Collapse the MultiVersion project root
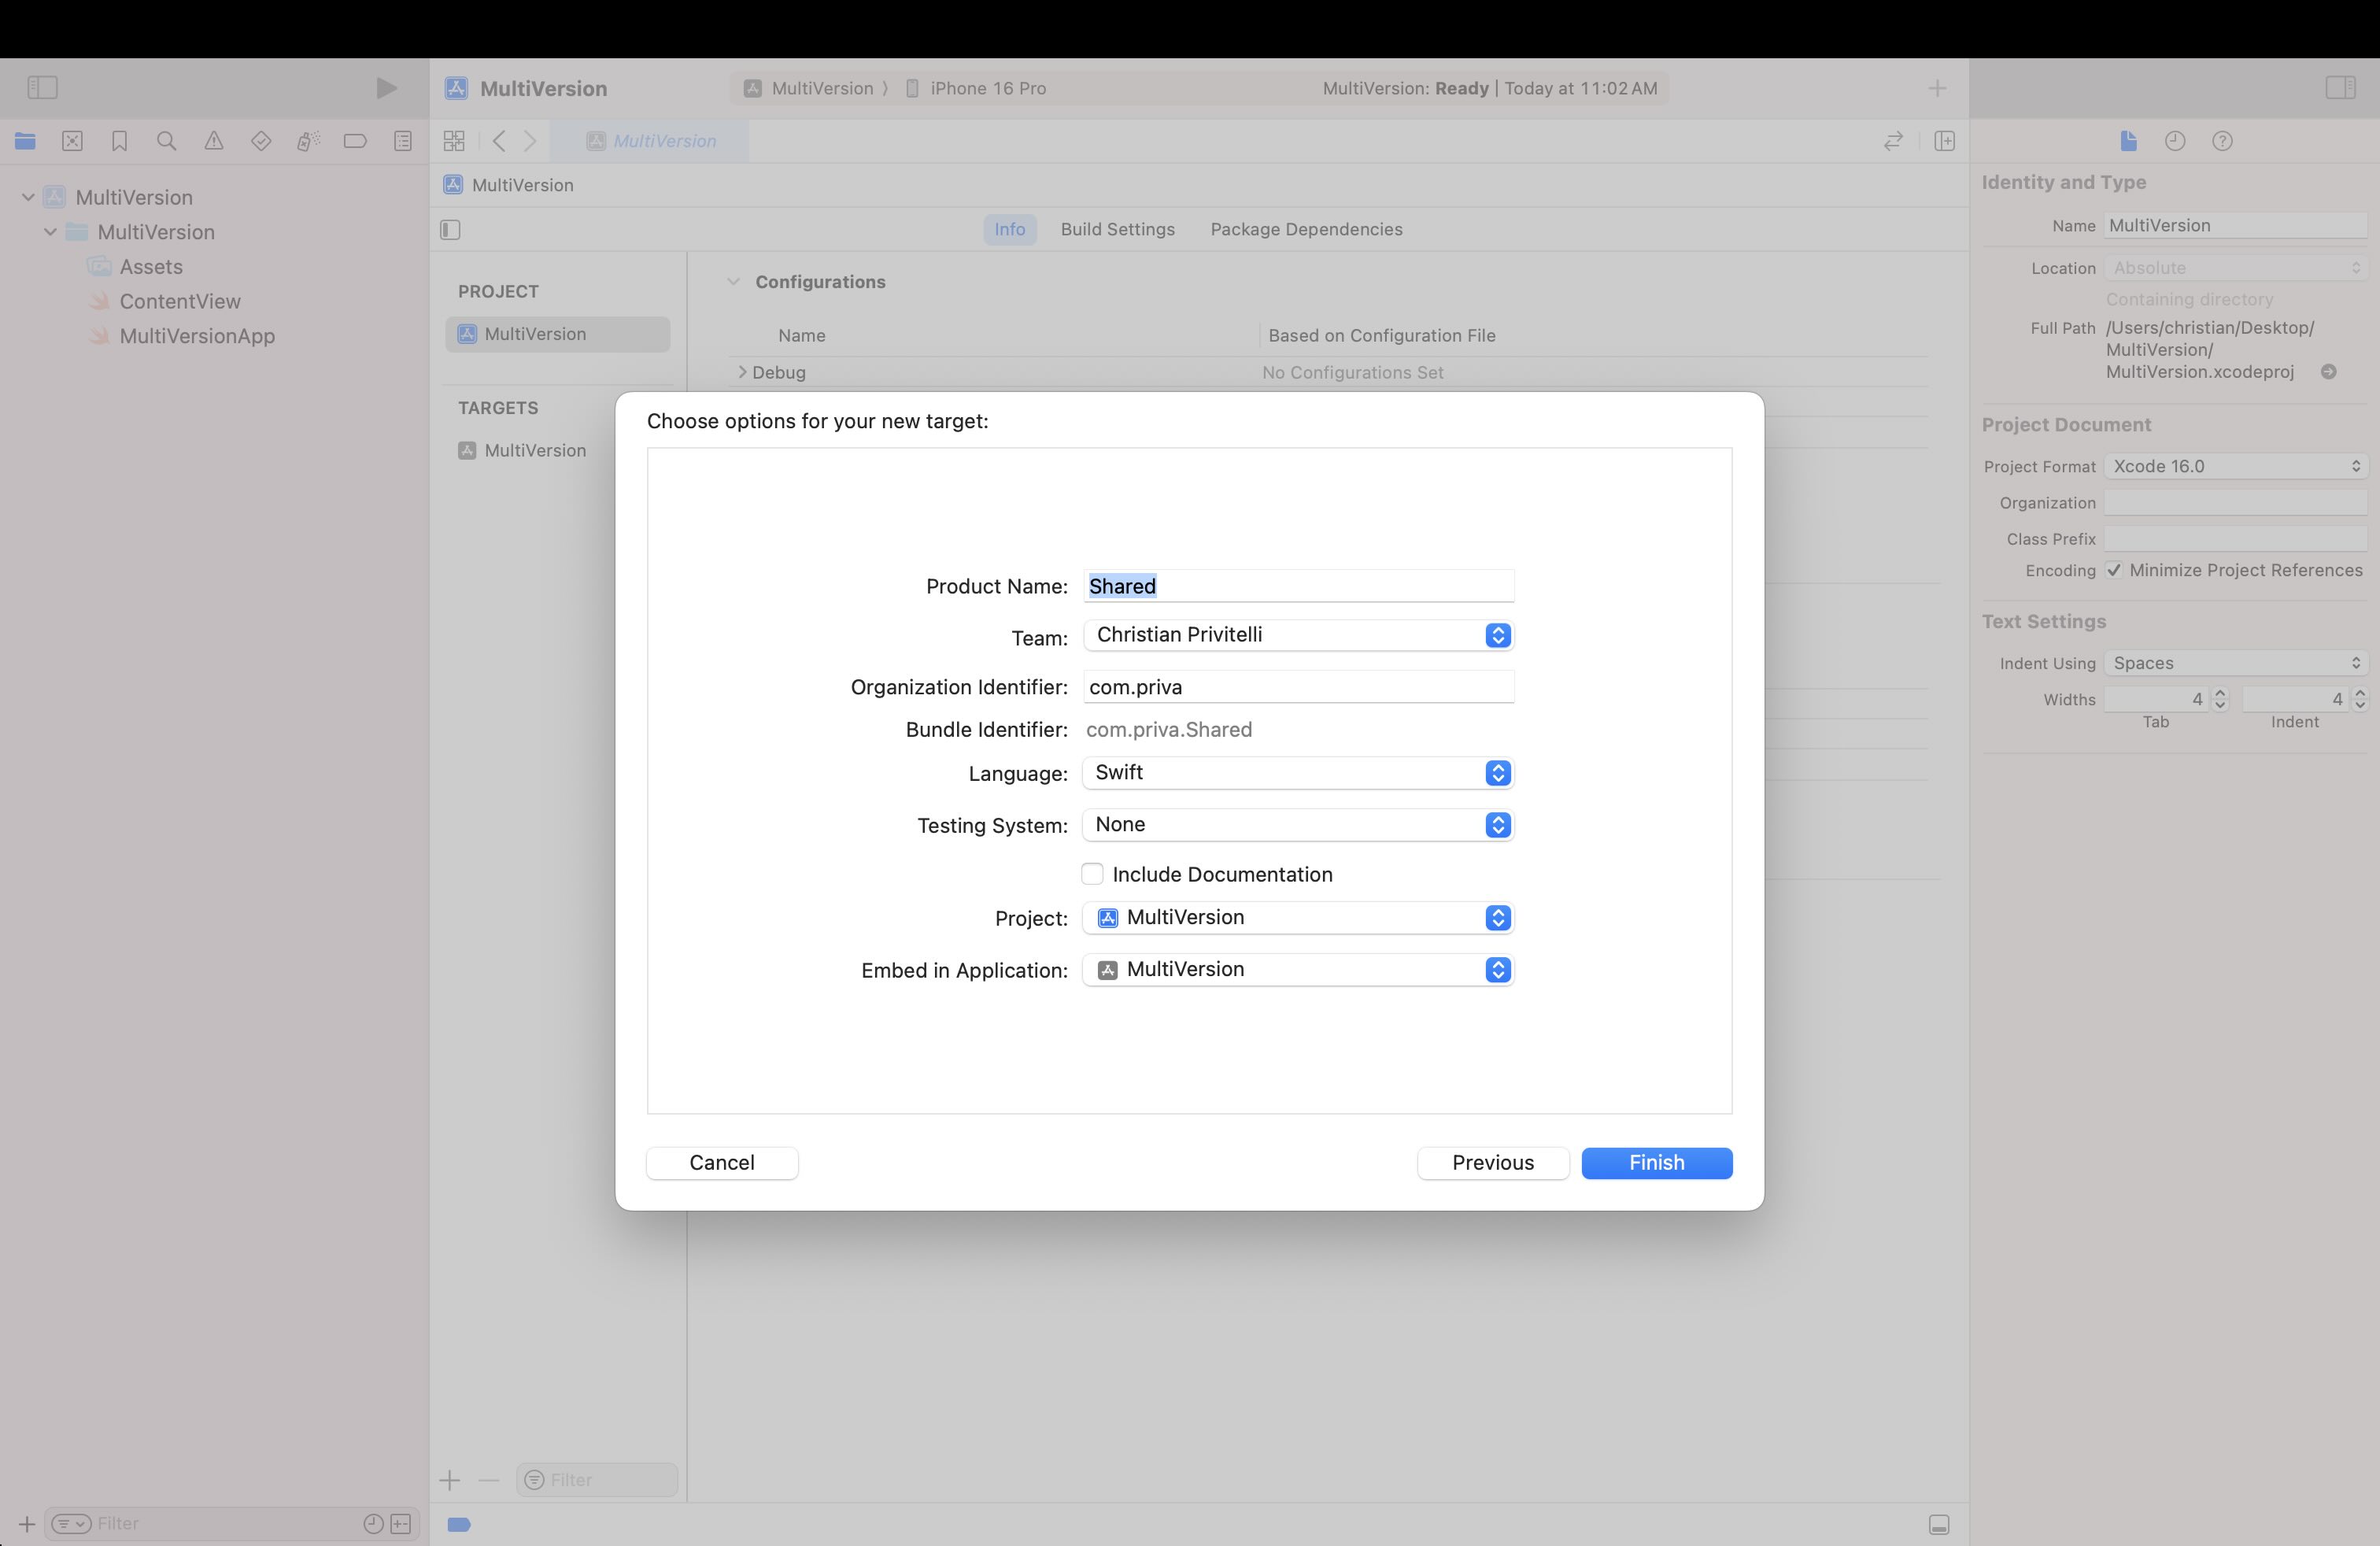The width and height of the screenshot is (2380, 1546). pos(28,197)
